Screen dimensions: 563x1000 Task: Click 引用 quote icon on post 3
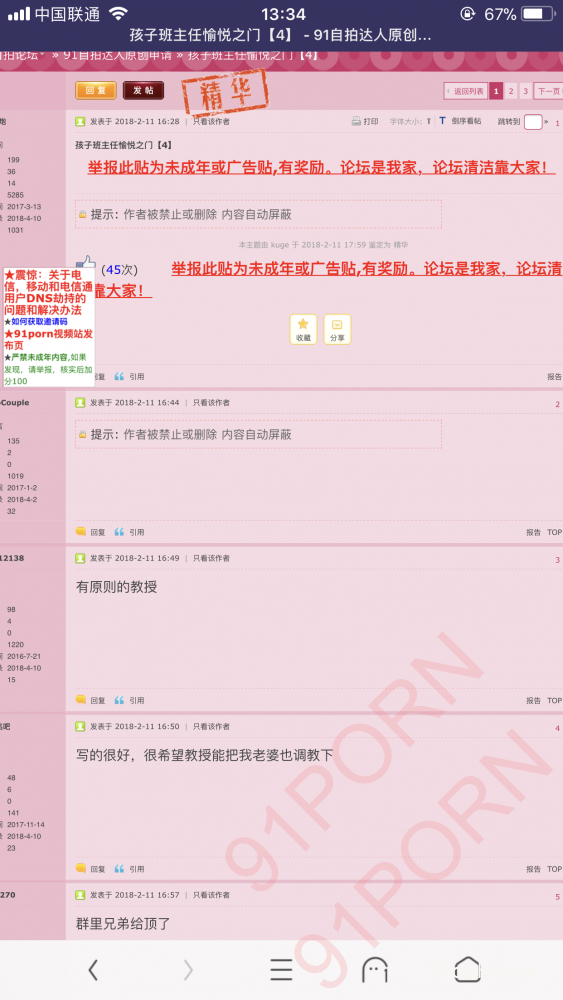point(129,700)
